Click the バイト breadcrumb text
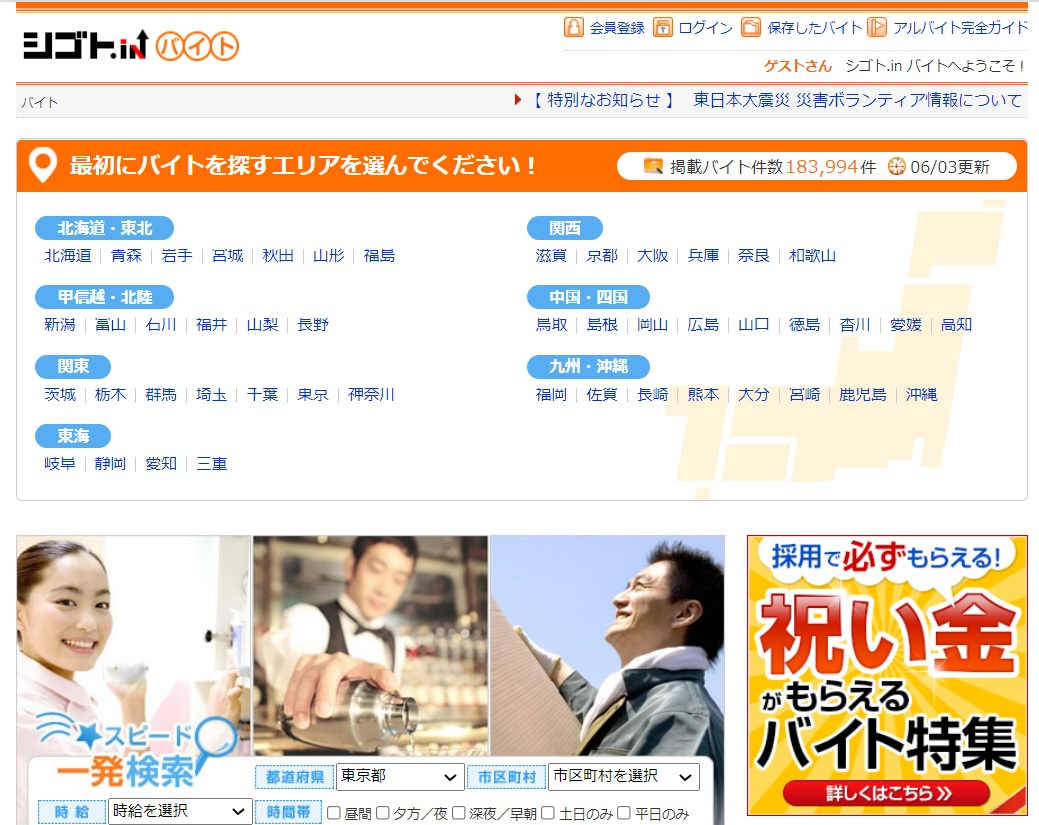1039x825 pixels. 40,103
